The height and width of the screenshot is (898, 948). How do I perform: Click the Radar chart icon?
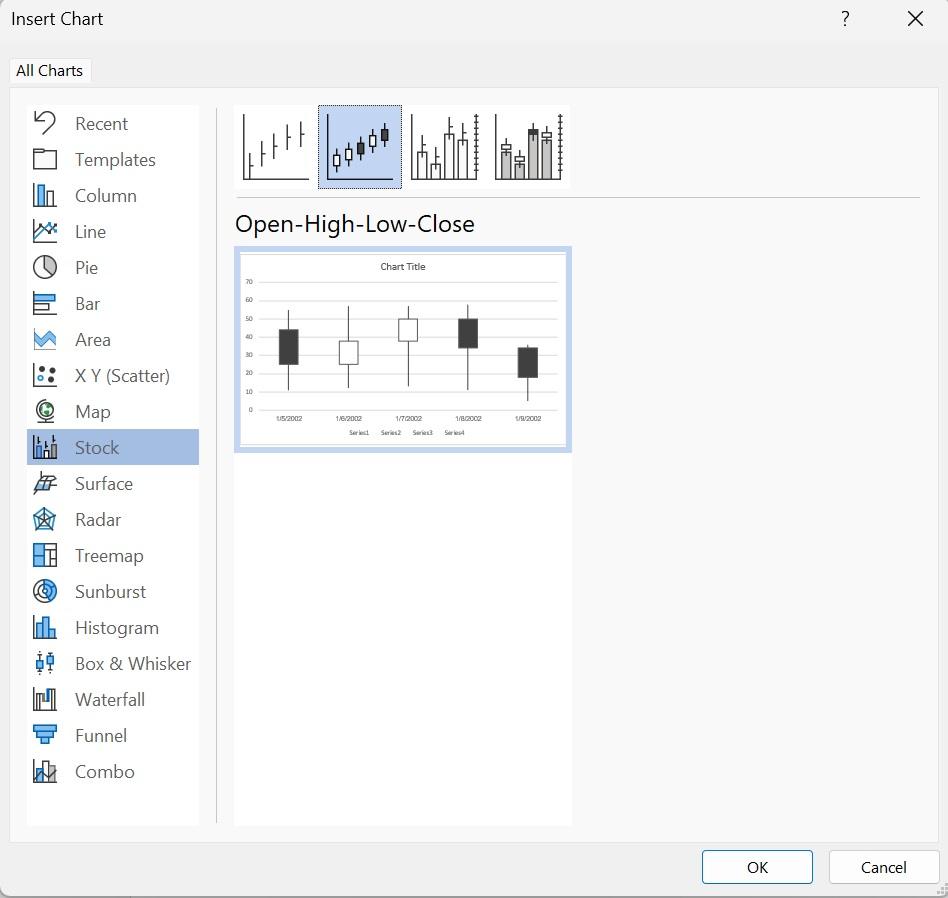45,520
